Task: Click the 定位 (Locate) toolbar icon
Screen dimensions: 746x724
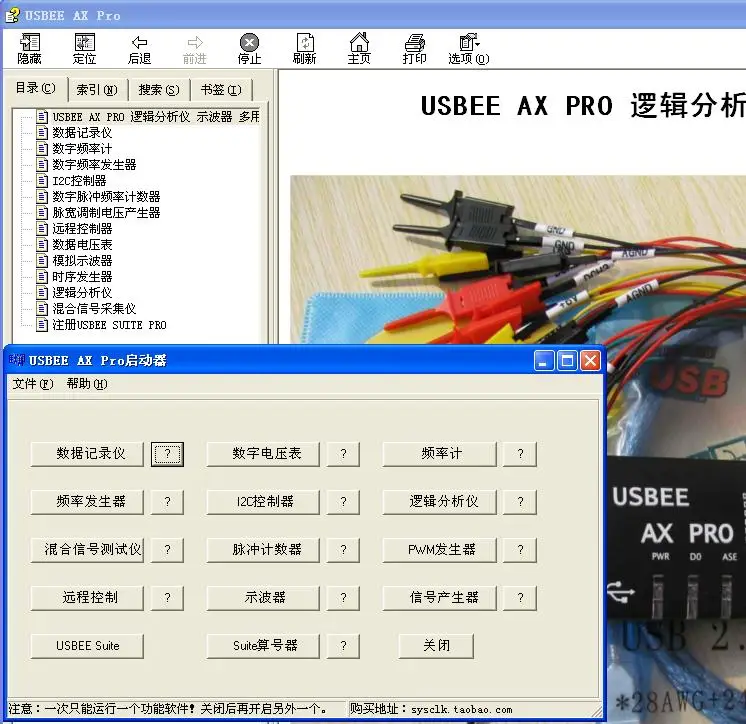Action: click(x=85, y=49)
